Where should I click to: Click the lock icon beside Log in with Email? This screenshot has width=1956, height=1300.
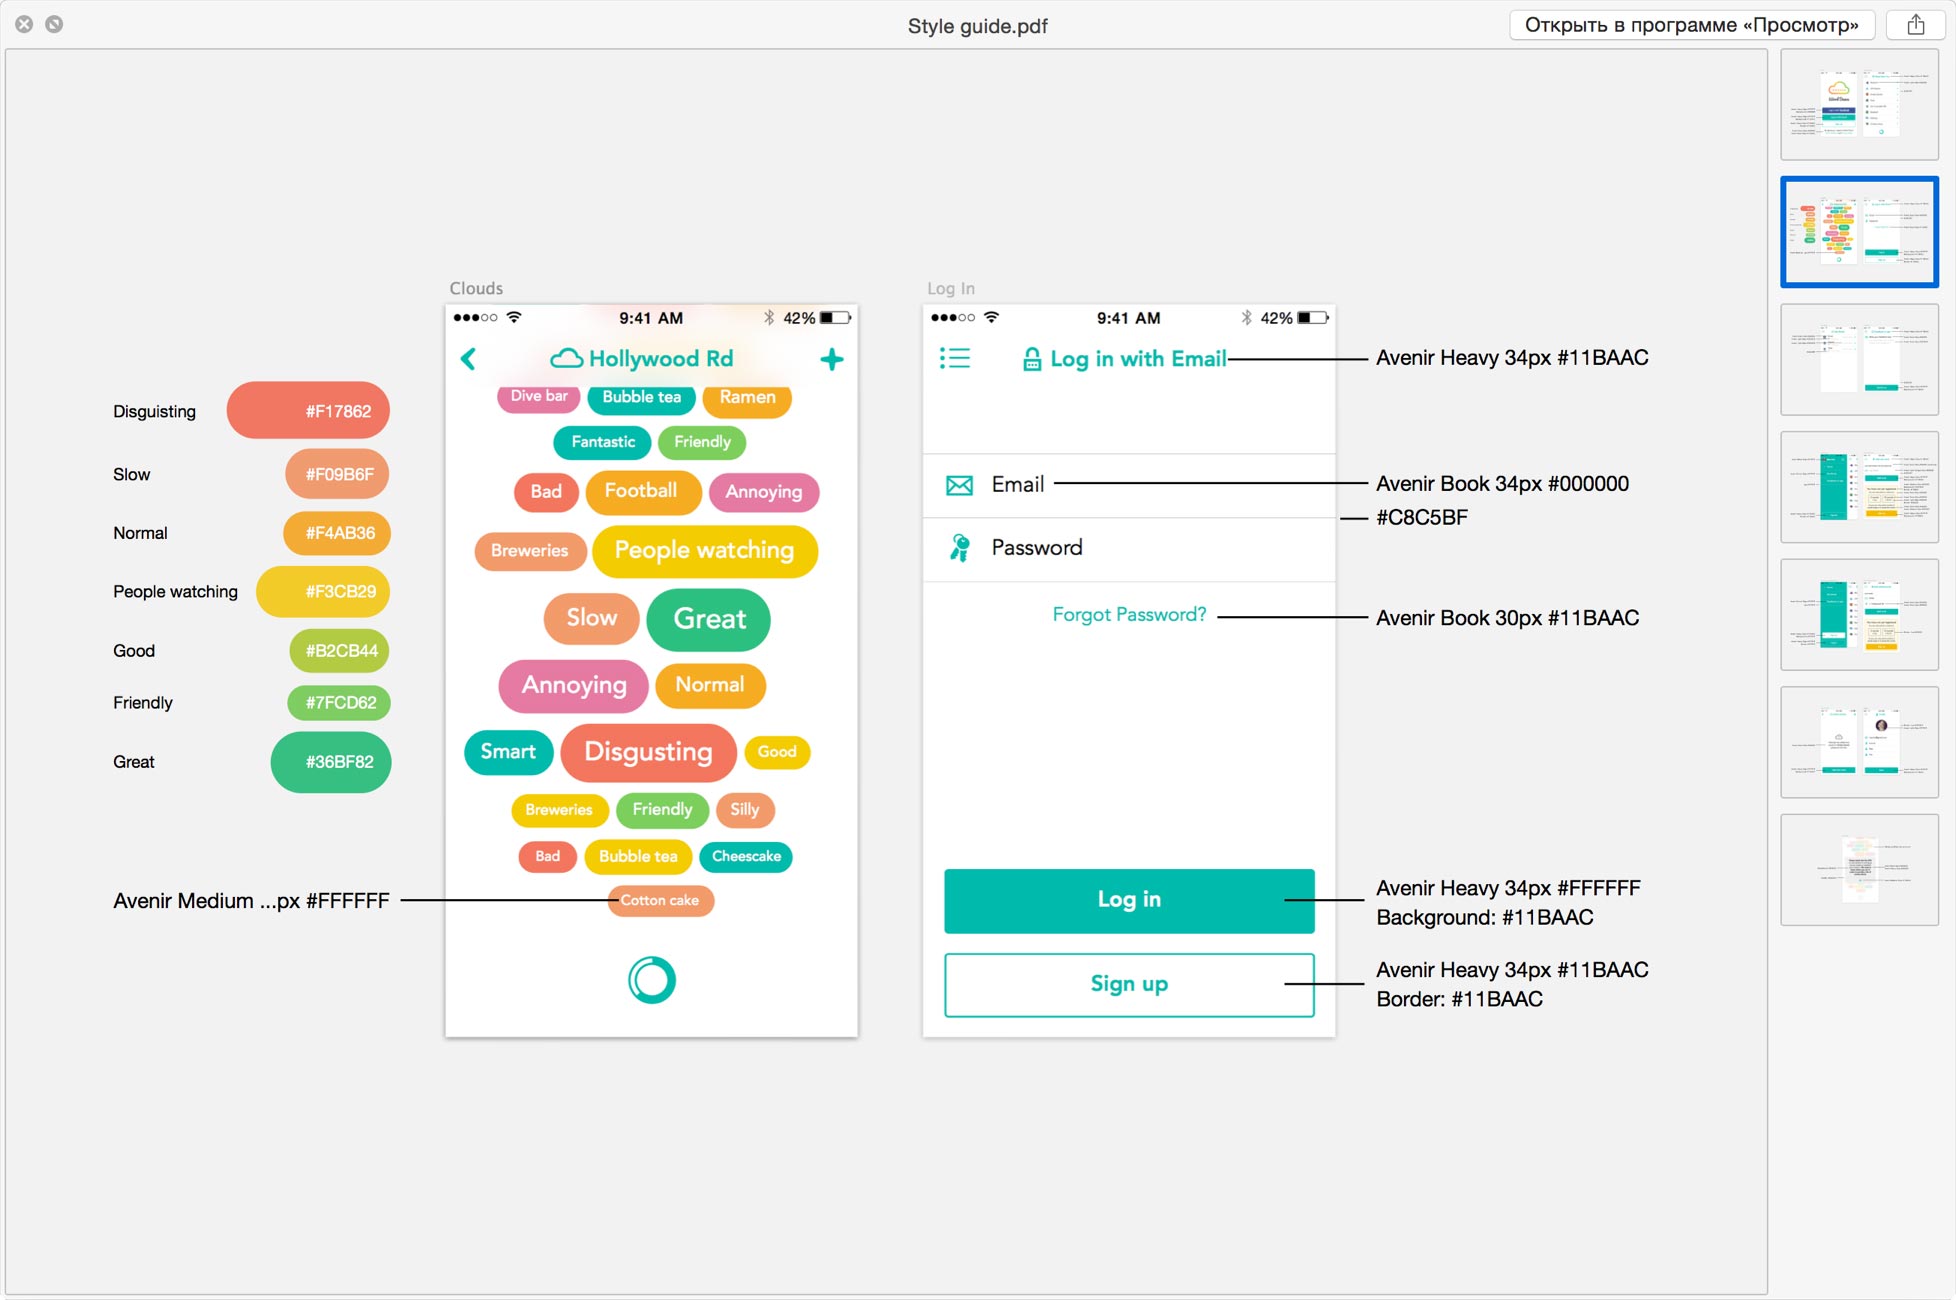1032,359
